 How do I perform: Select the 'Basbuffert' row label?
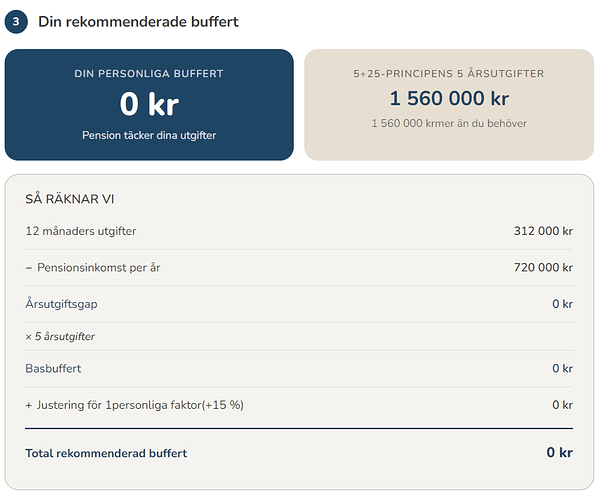point(53,369)
